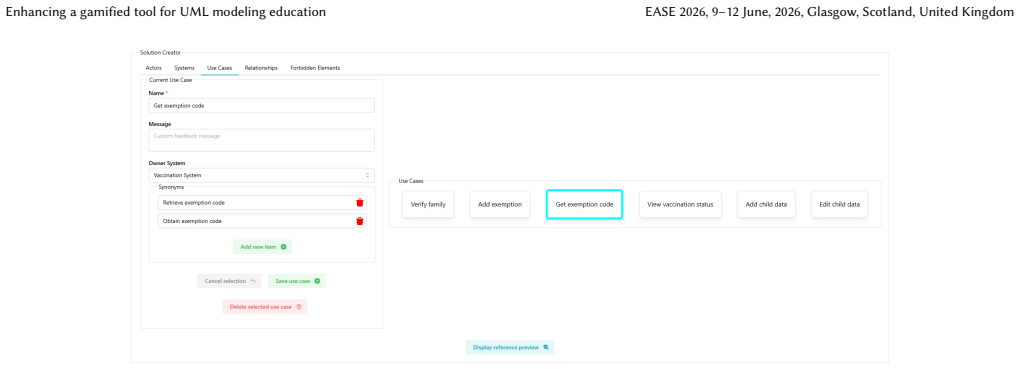Viewport: 1020px width, 369px height.
Task: Switch to the Relationships tab
Action: click(261, 68)
